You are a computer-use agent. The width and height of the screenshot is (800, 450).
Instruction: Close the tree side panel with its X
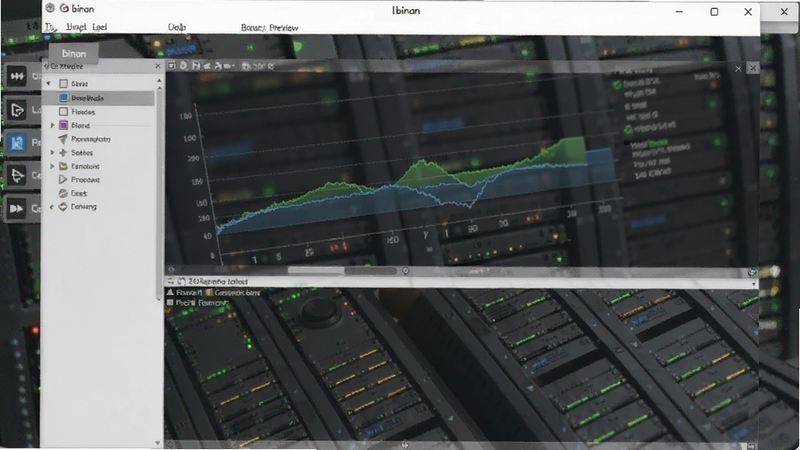click(158, 66)
